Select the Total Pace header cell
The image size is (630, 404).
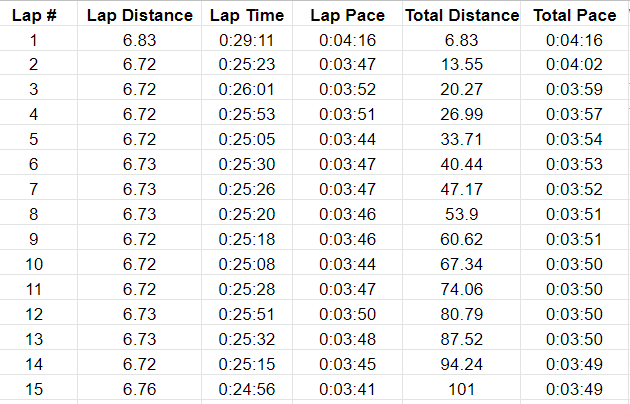point(574,15)
